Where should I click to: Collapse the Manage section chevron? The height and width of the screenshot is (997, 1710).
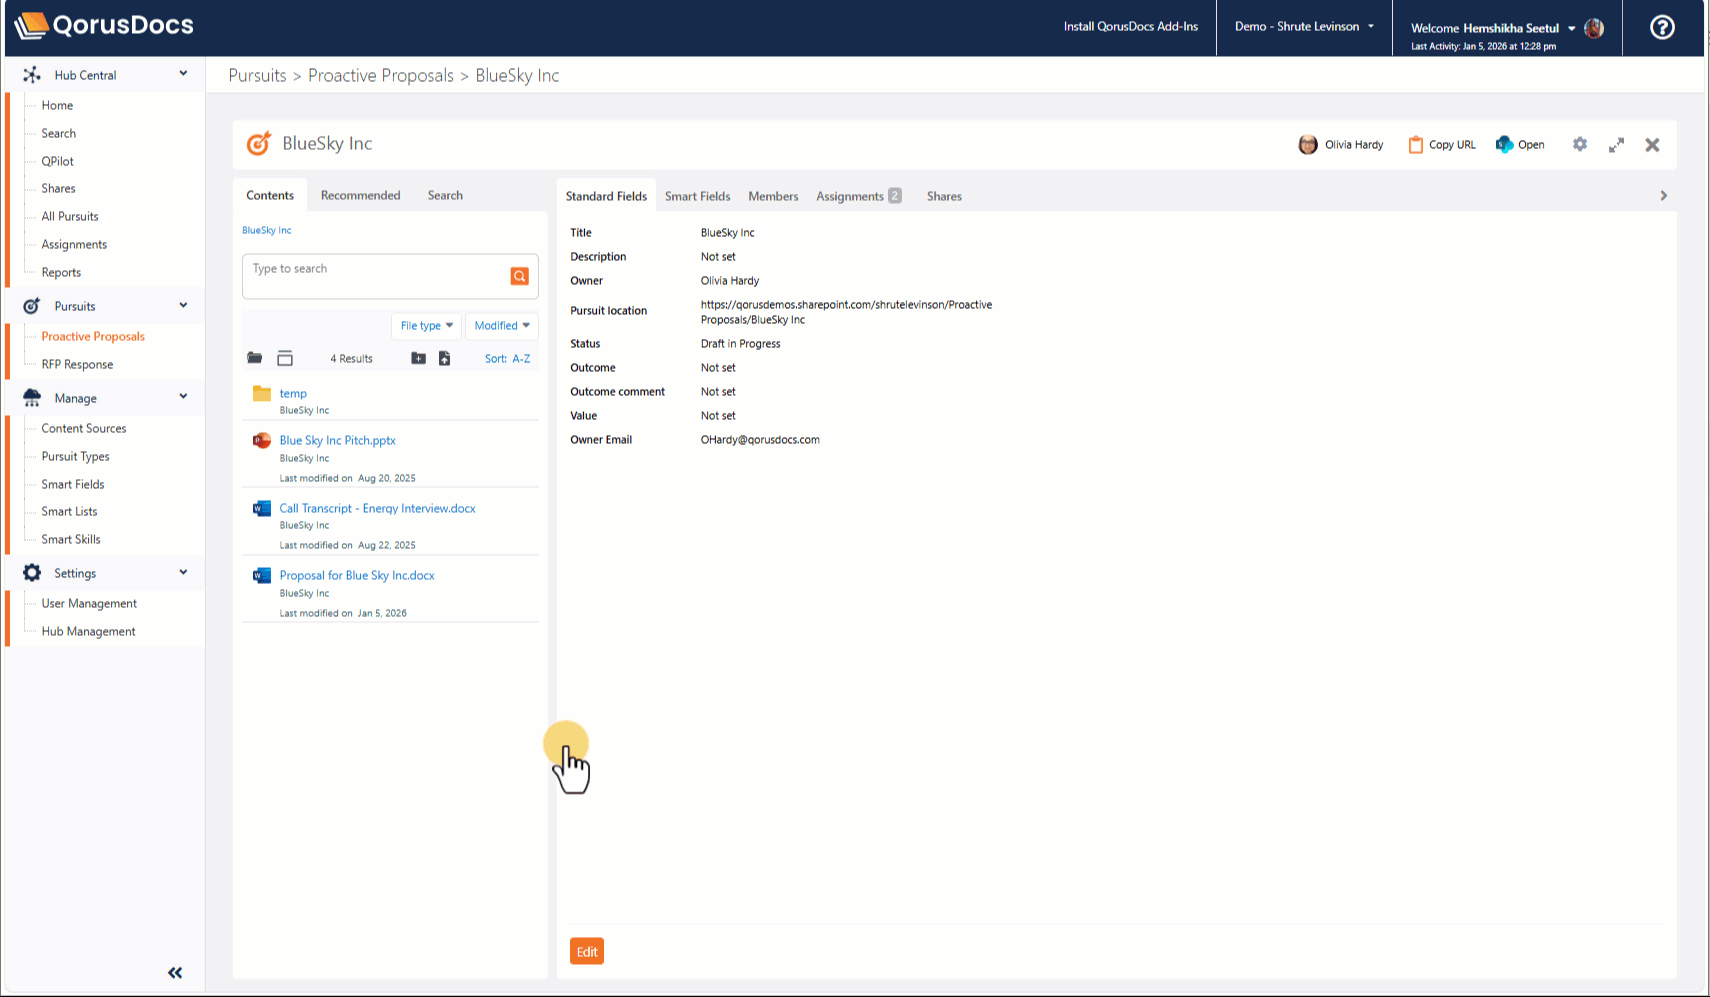[183, 397]
